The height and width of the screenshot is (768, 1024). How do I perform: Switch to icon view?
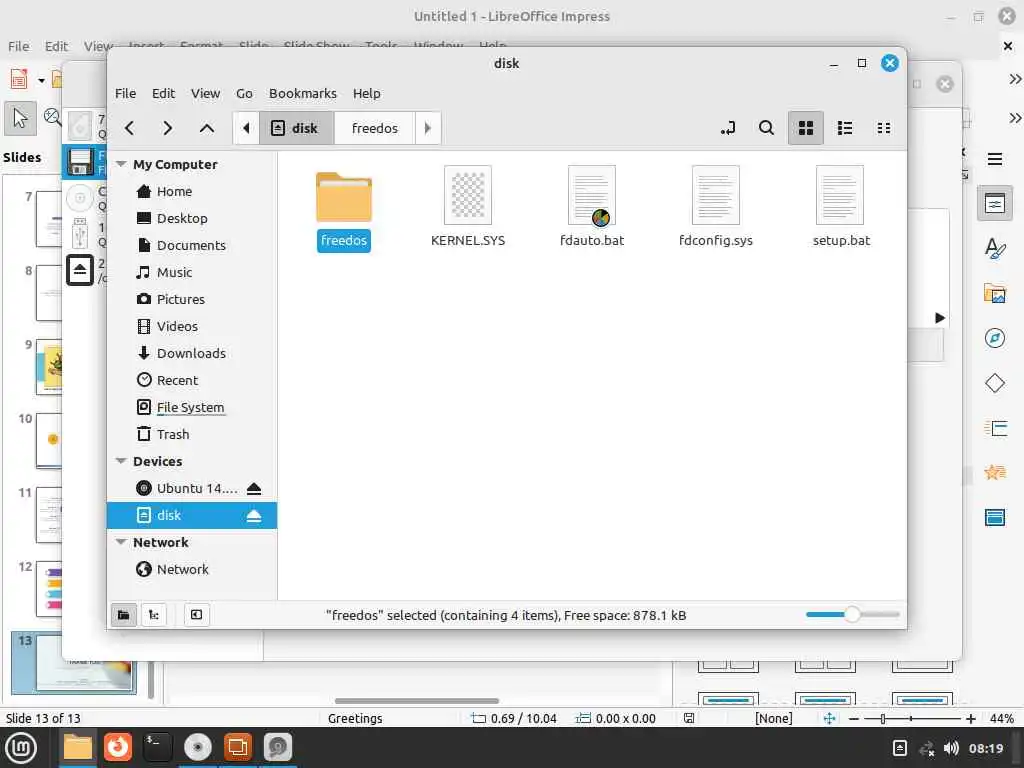(806, 128)
